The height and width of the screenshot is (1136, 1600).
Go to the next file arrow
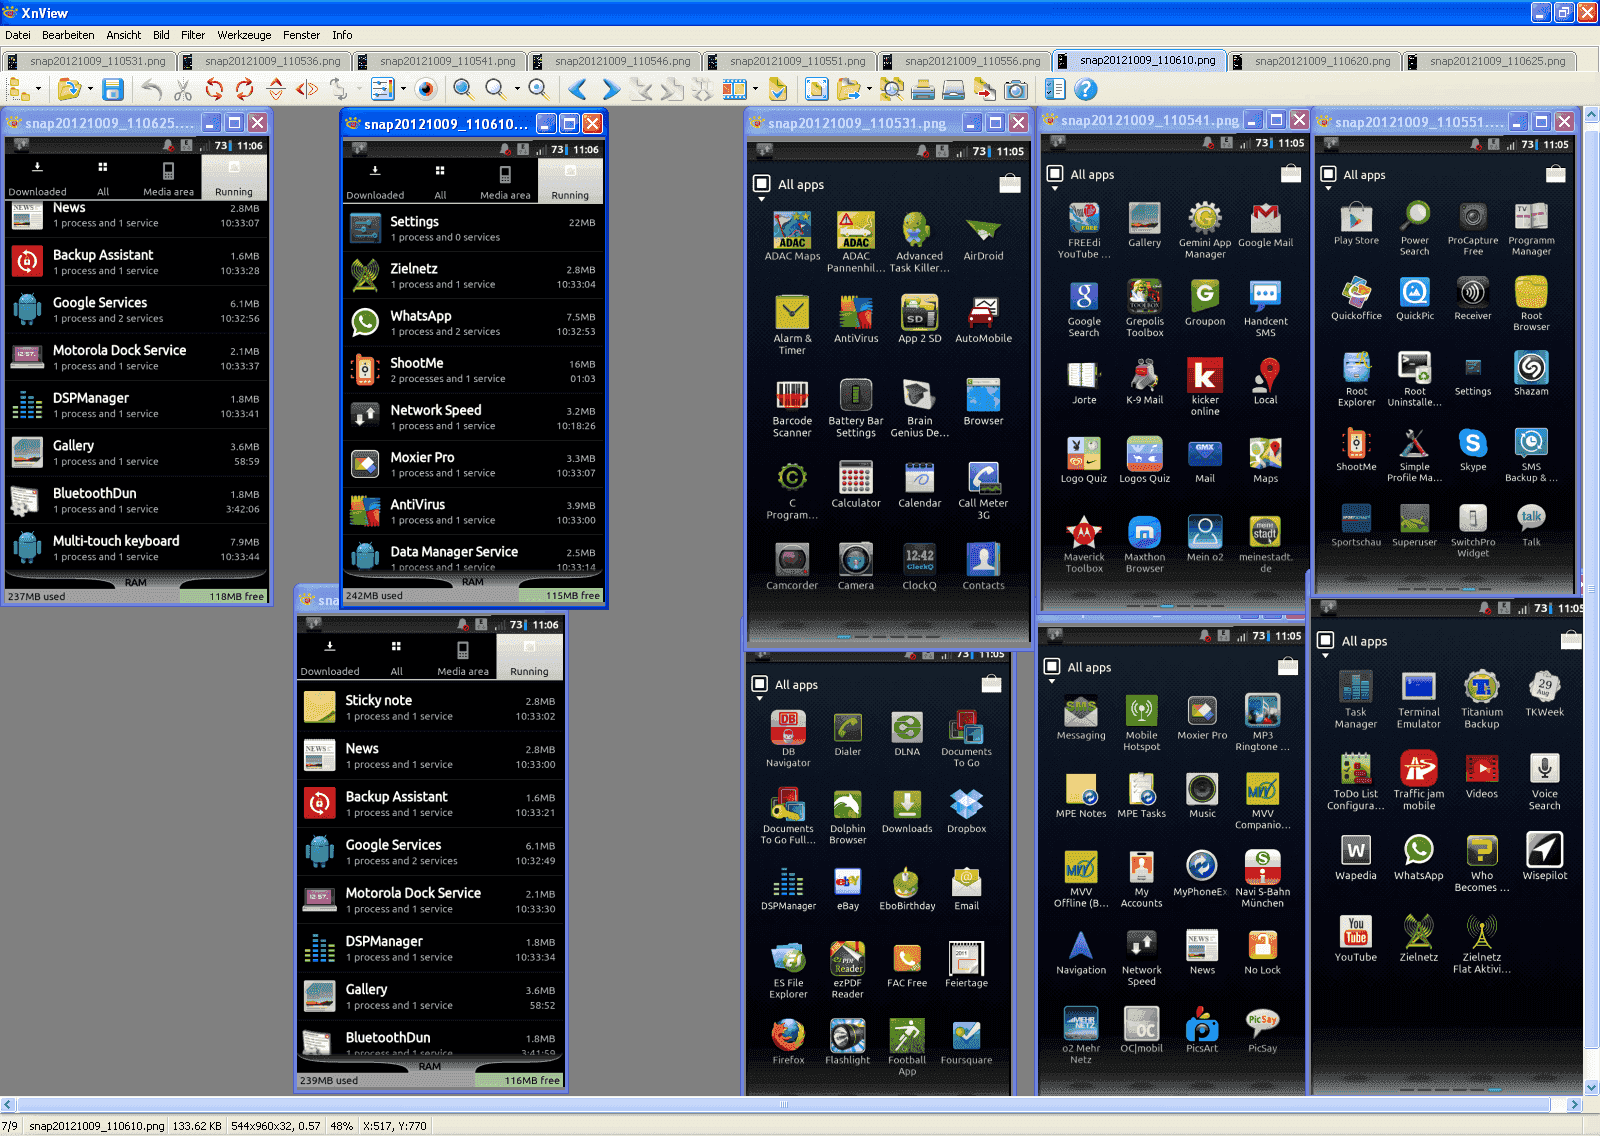point(610,90)
